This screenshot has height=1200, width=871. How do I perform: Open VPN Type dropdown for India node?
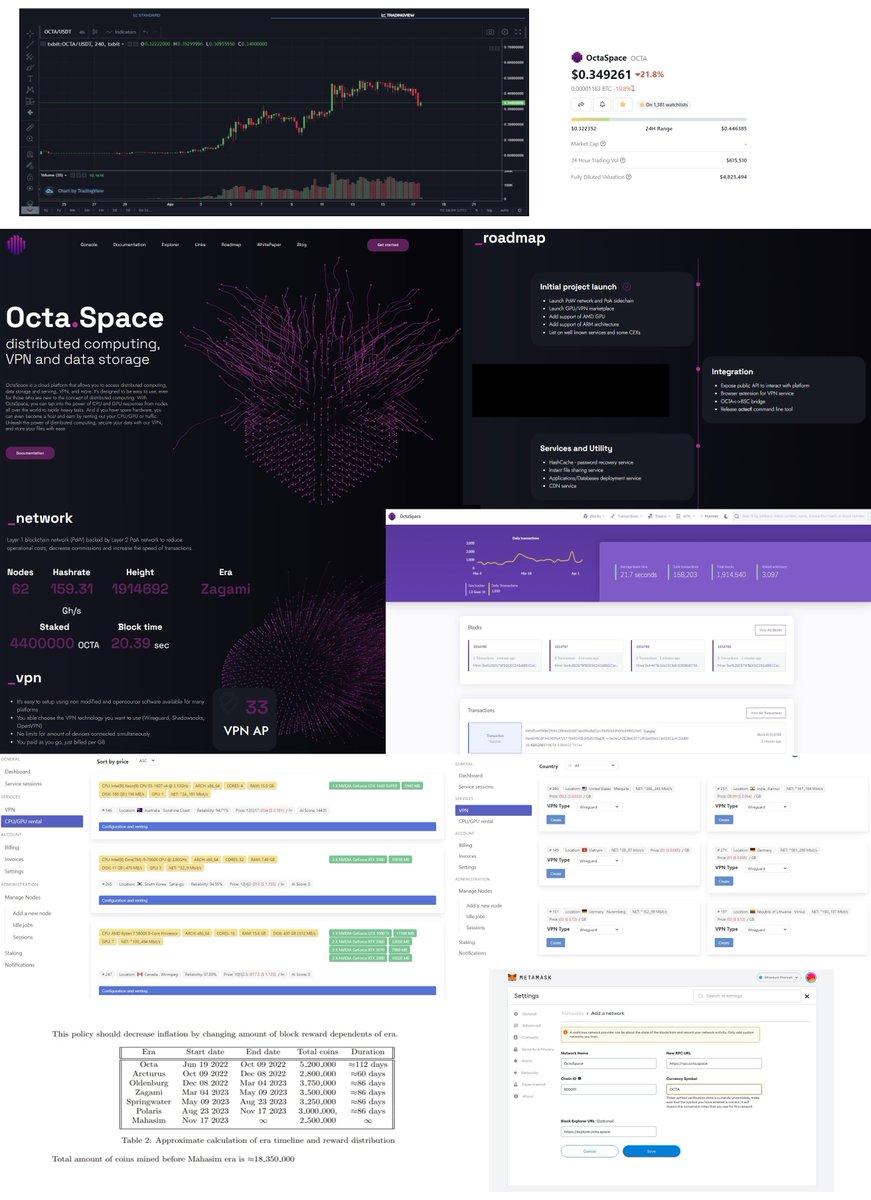pos(768,807)
